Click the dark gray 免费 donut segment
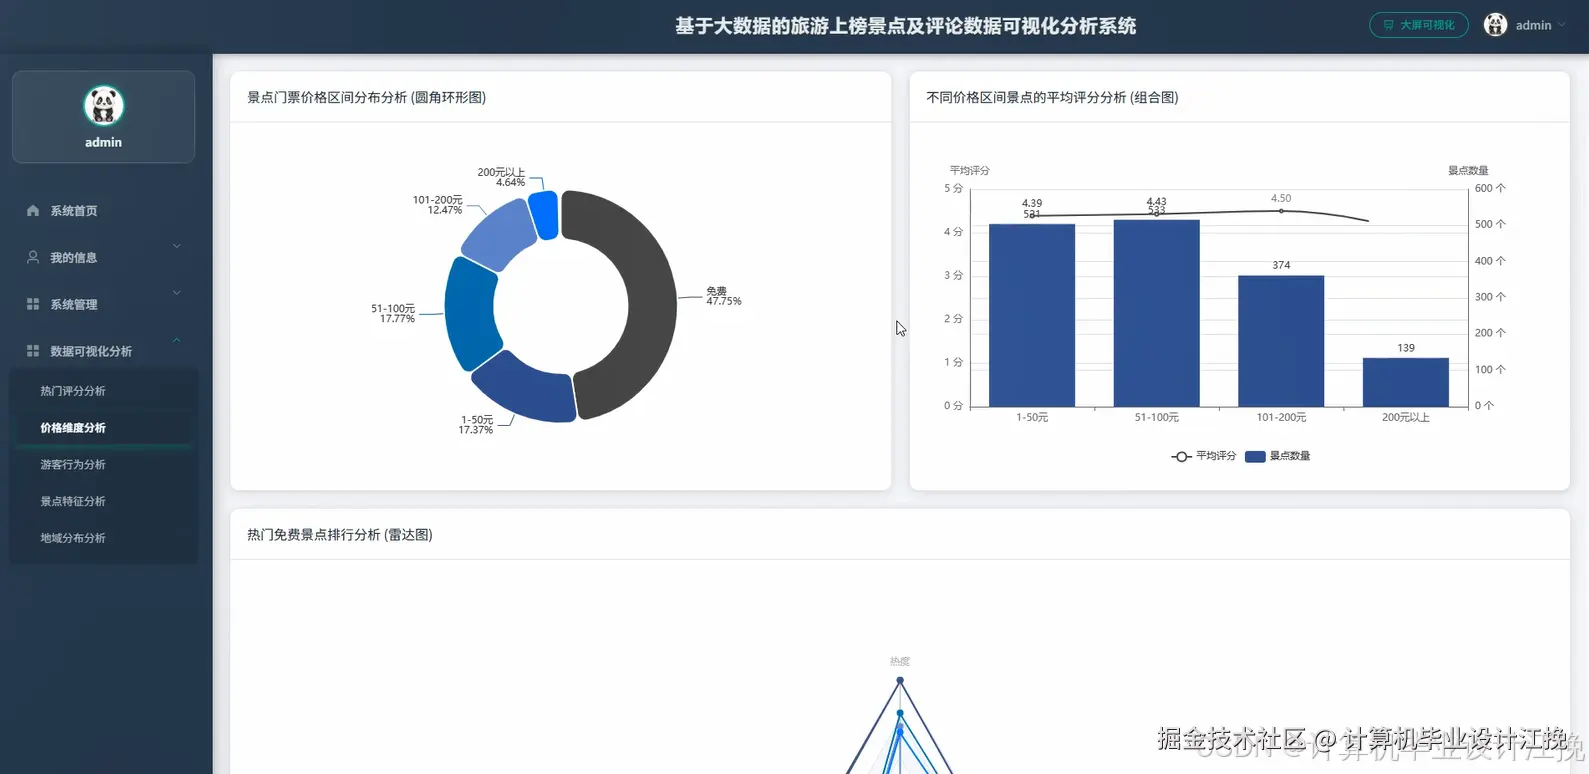 tap(652, 305)
